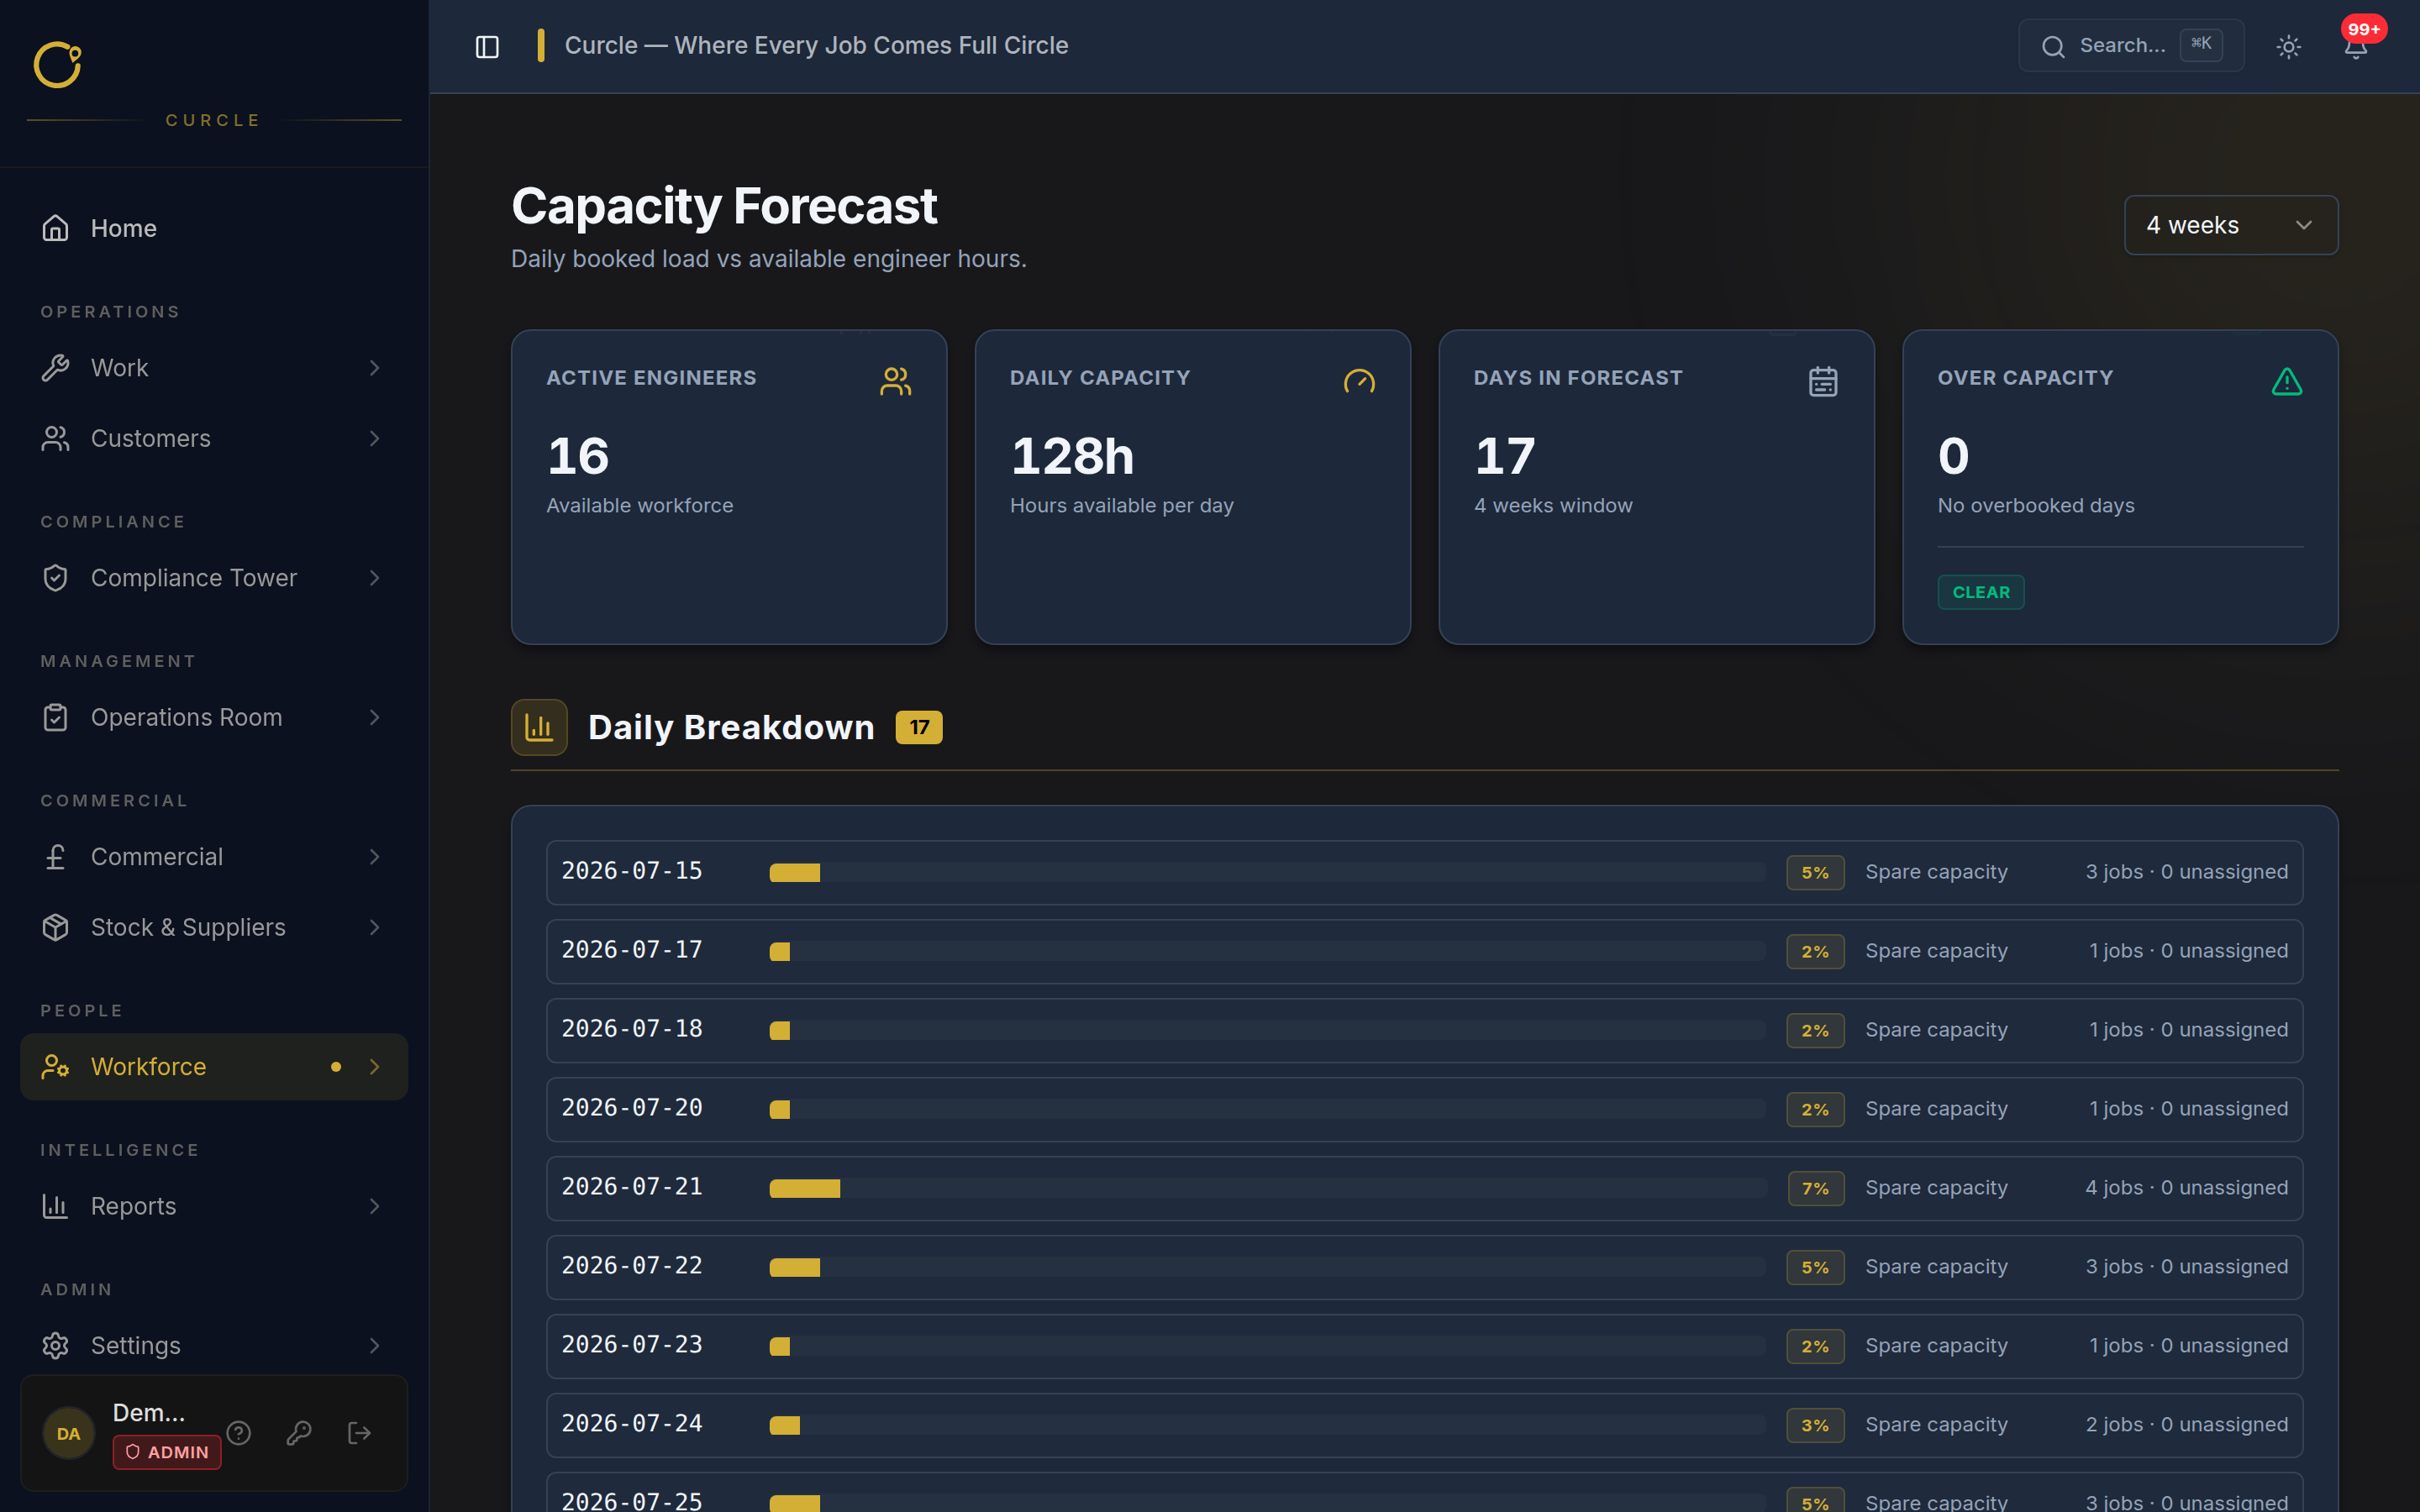Click the Commercial pound sign icon
The width and height of the screenshot is (2420, 1512).
[56, 857]
